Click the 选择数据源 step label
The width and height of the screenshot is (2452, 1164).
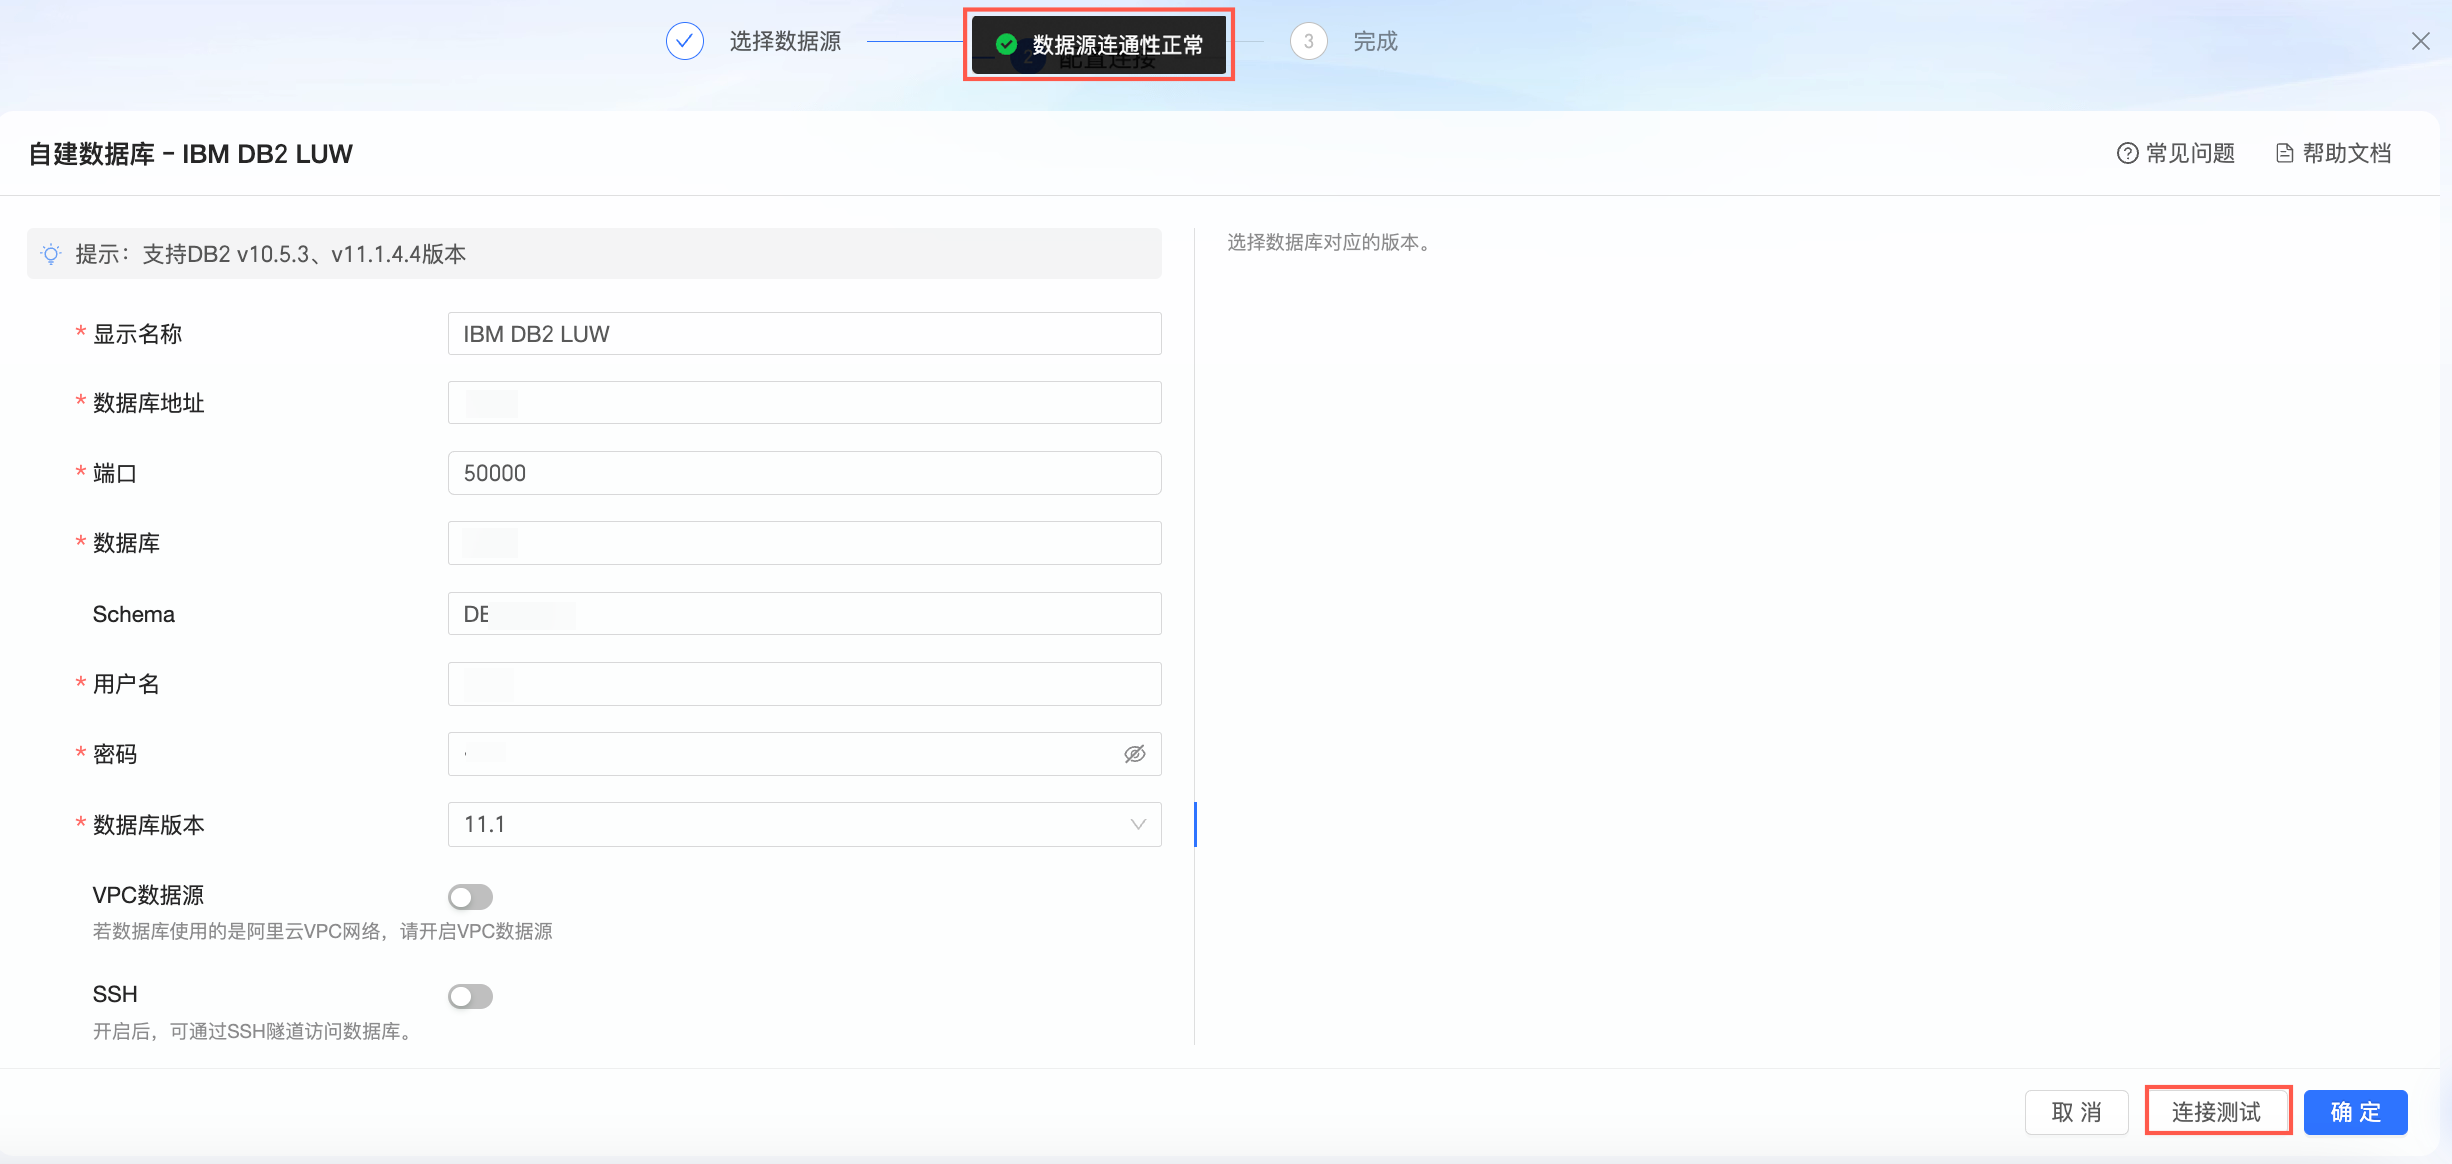[x=785, y=41]
